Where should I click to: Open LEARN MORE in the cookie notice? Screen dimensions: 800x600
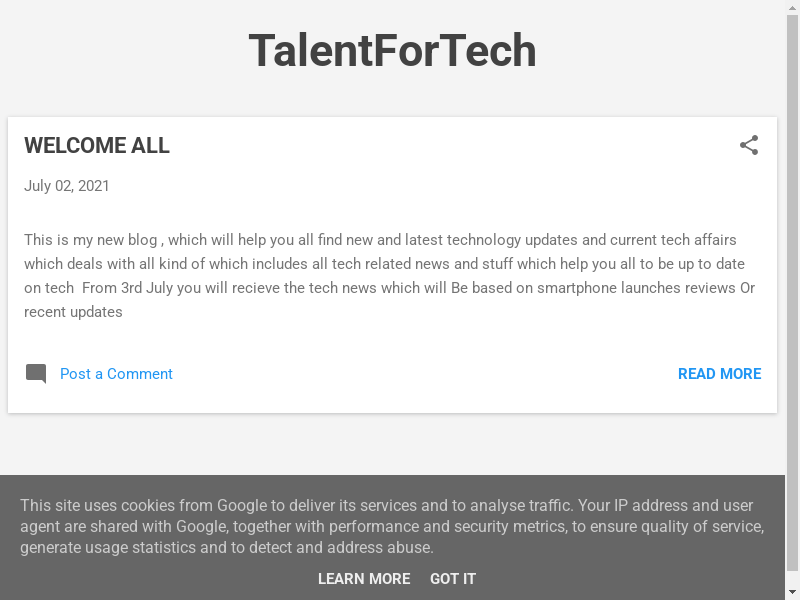click(x=364, y=579)
